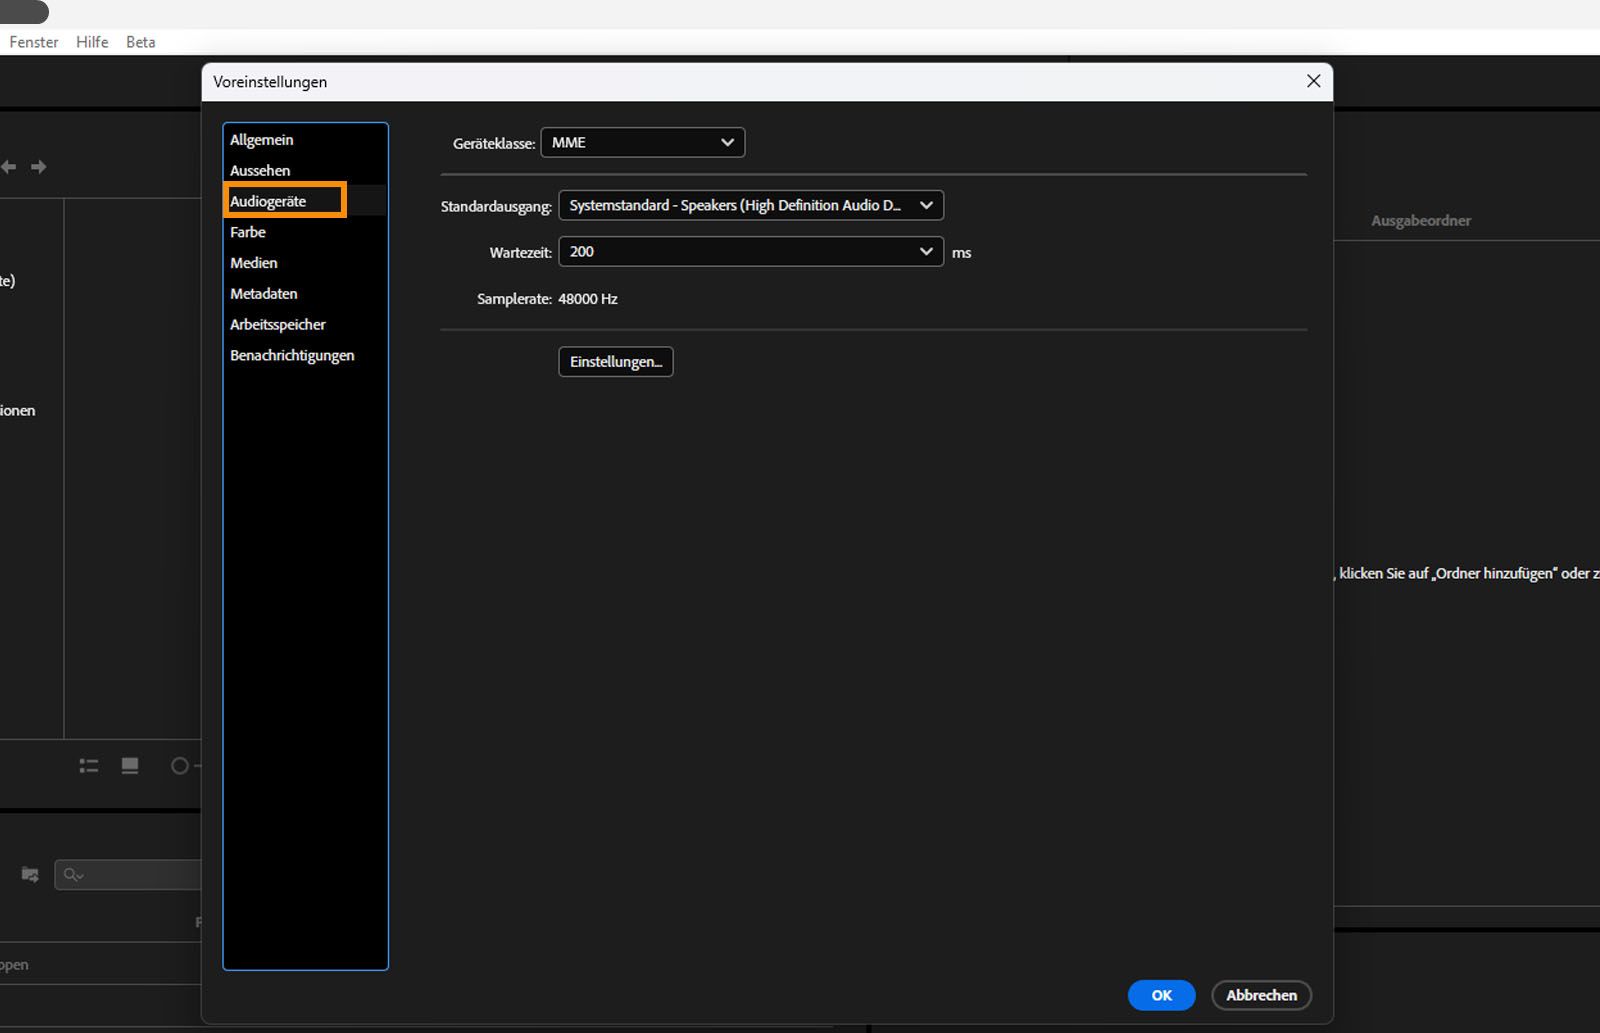This screenshot has width=1600, height=1033.
Task: Switch to list view icon in background panel
Action: [x=89, y=766]
